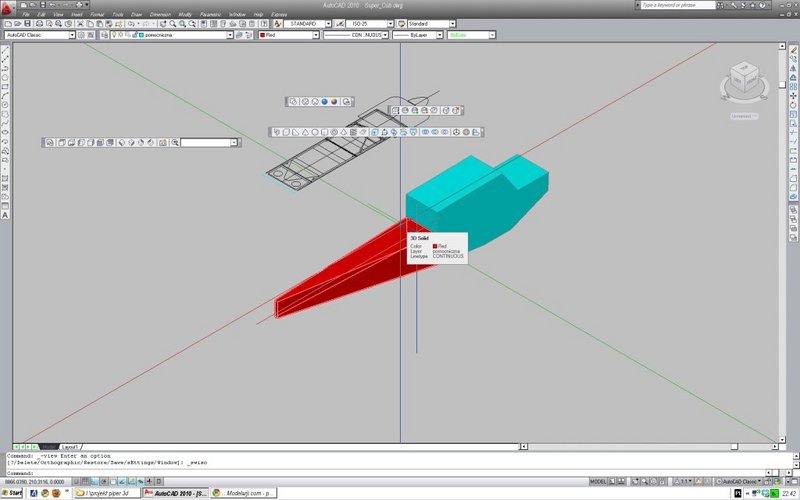
Task: Click the command line input area
Action: (x=388, y=473)
